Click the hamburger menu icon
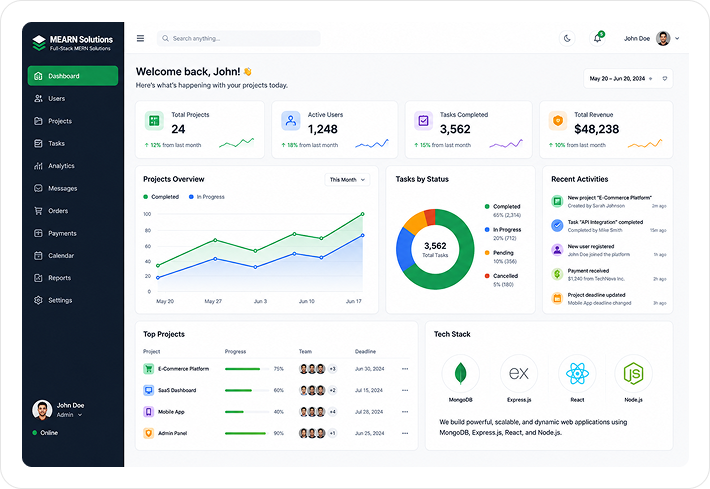Image resolution: width=710 pixels, height=489 pixels. pyautogui.click(x=140, y=38)
